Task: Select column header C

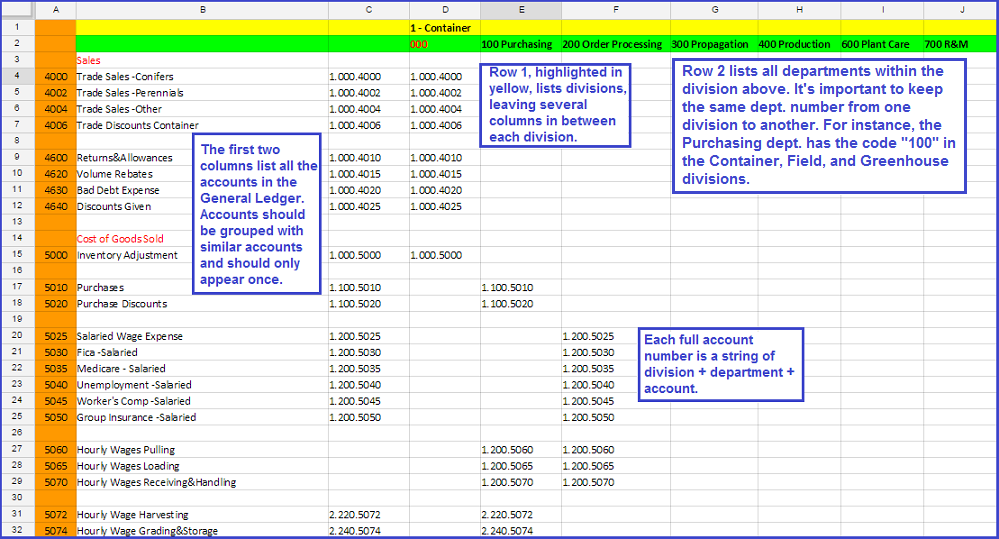Action: (x=368, y=10)
